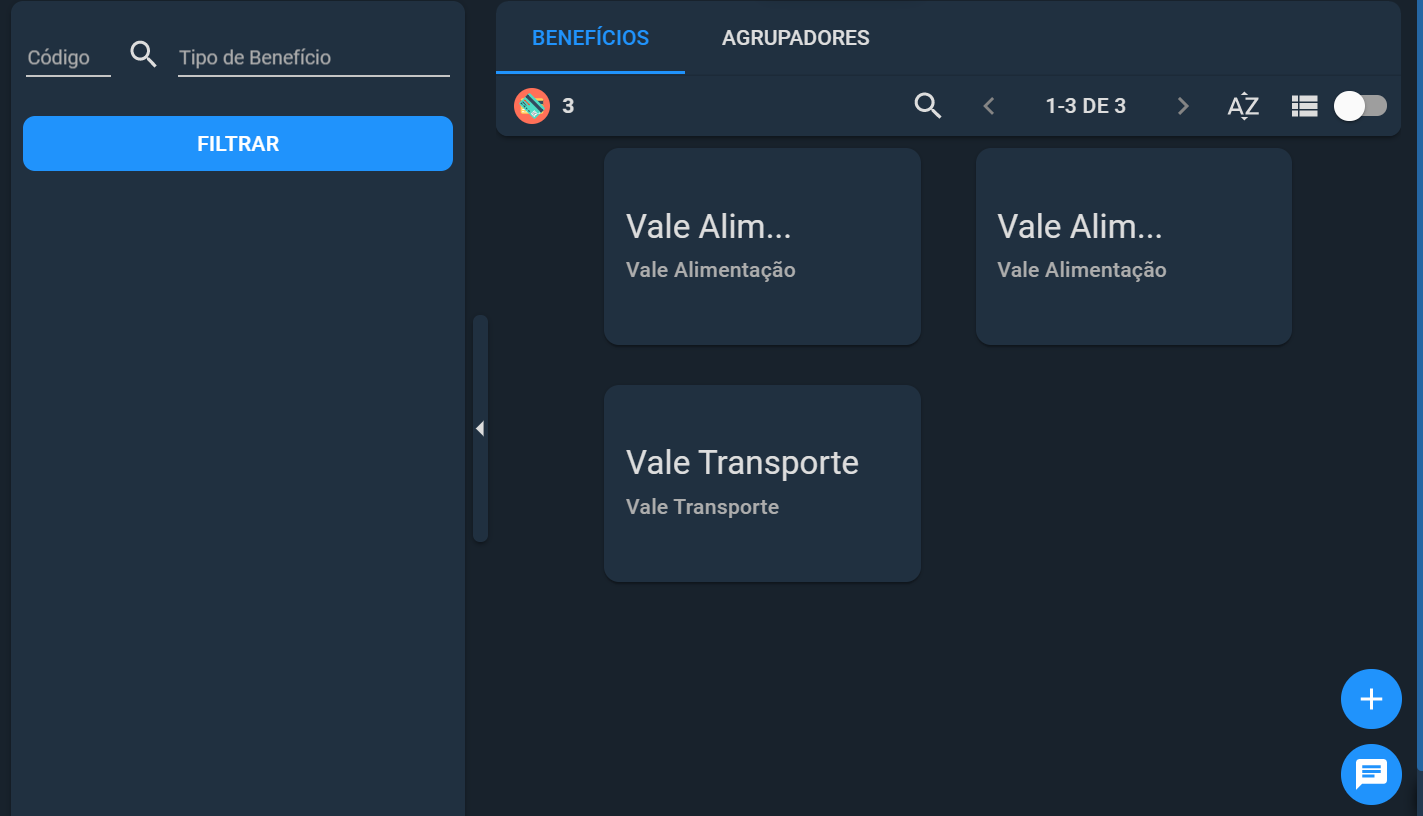Focus the Código input field
Image resolution: width=1423 pixels, height=816 pixels.
(x=68, y=58)
